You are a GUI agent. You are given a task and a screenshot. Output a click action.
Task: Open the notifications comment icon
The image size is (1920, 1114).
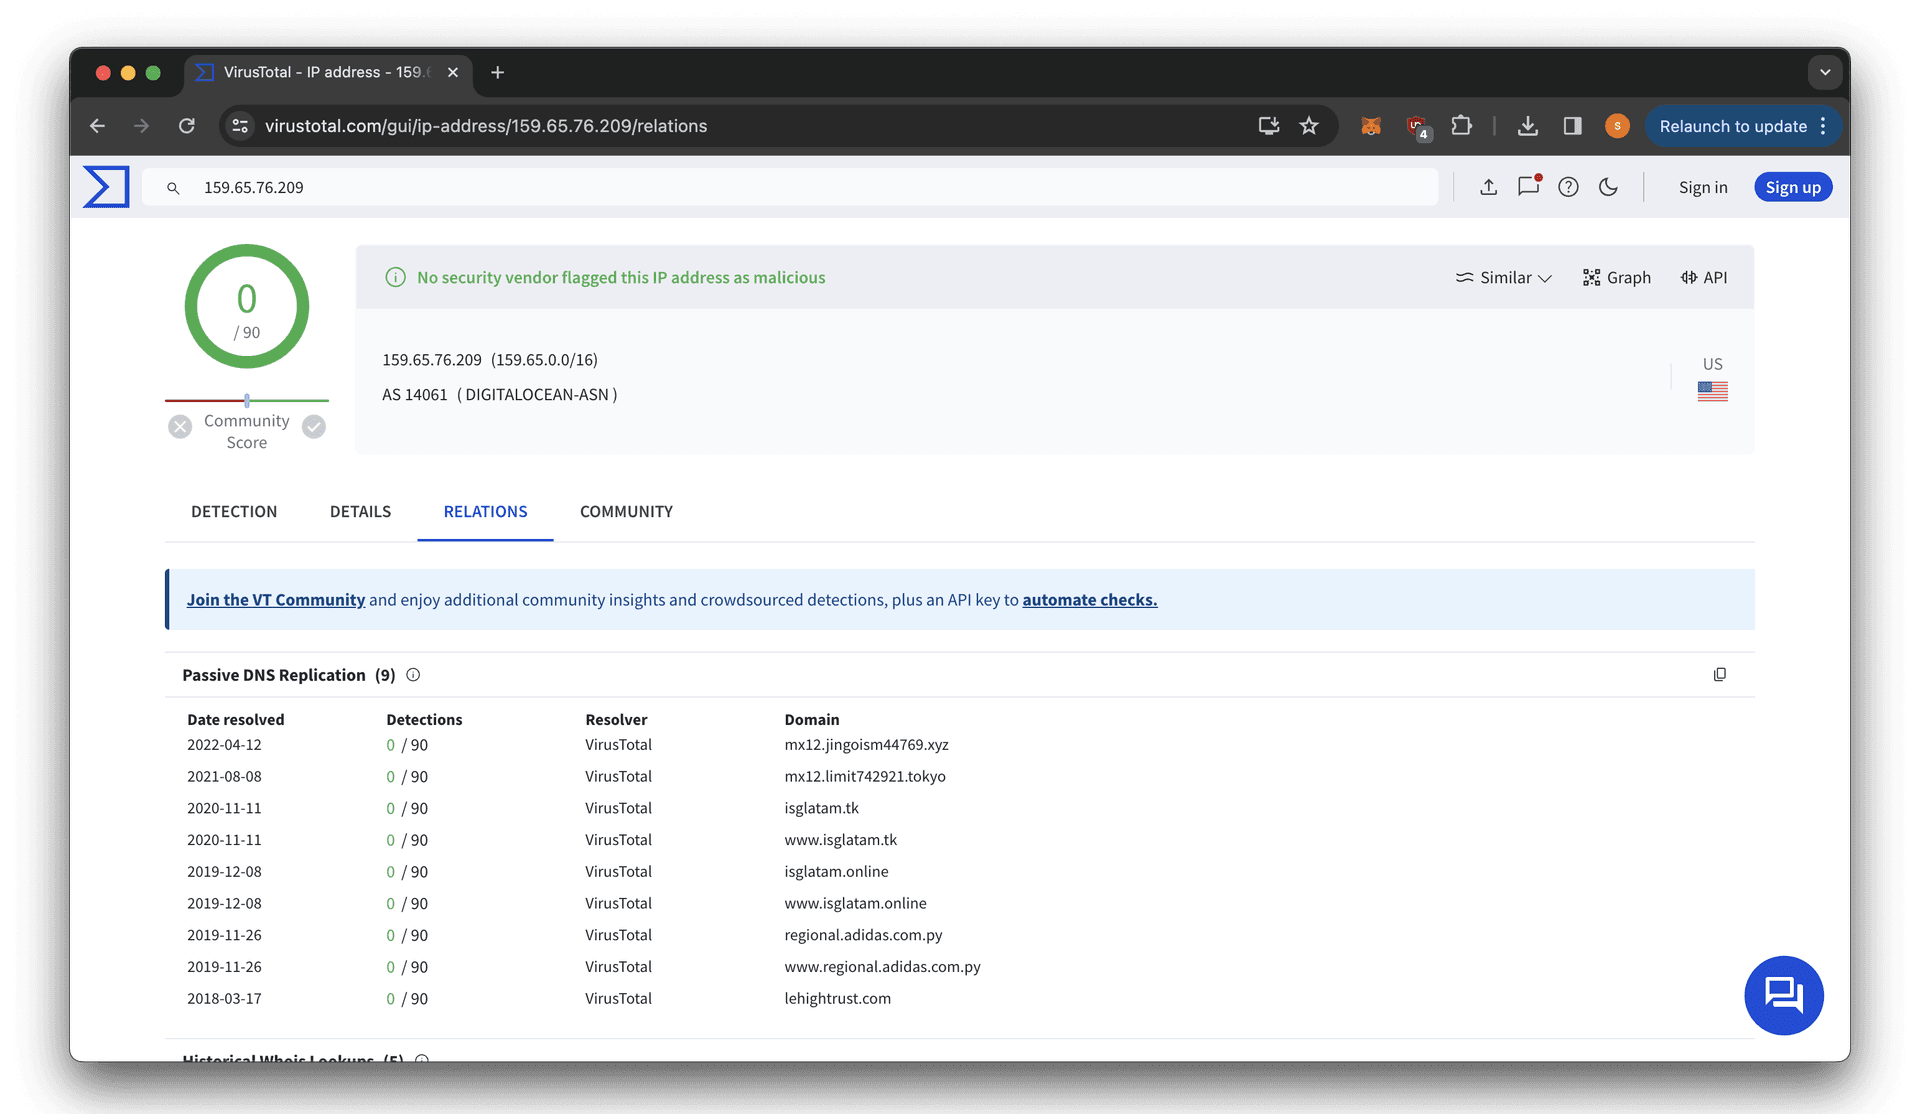tap(1528, 186)
